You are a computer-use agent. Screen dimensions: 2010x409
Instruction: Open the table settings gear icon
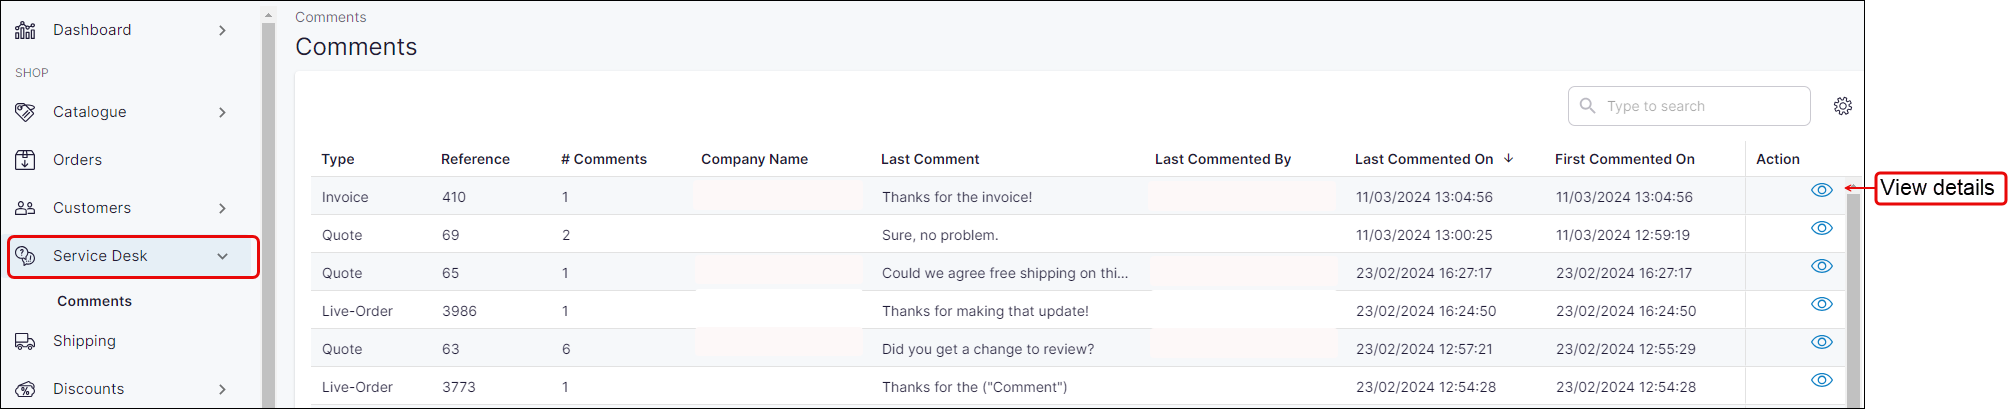click(1842, 106)
